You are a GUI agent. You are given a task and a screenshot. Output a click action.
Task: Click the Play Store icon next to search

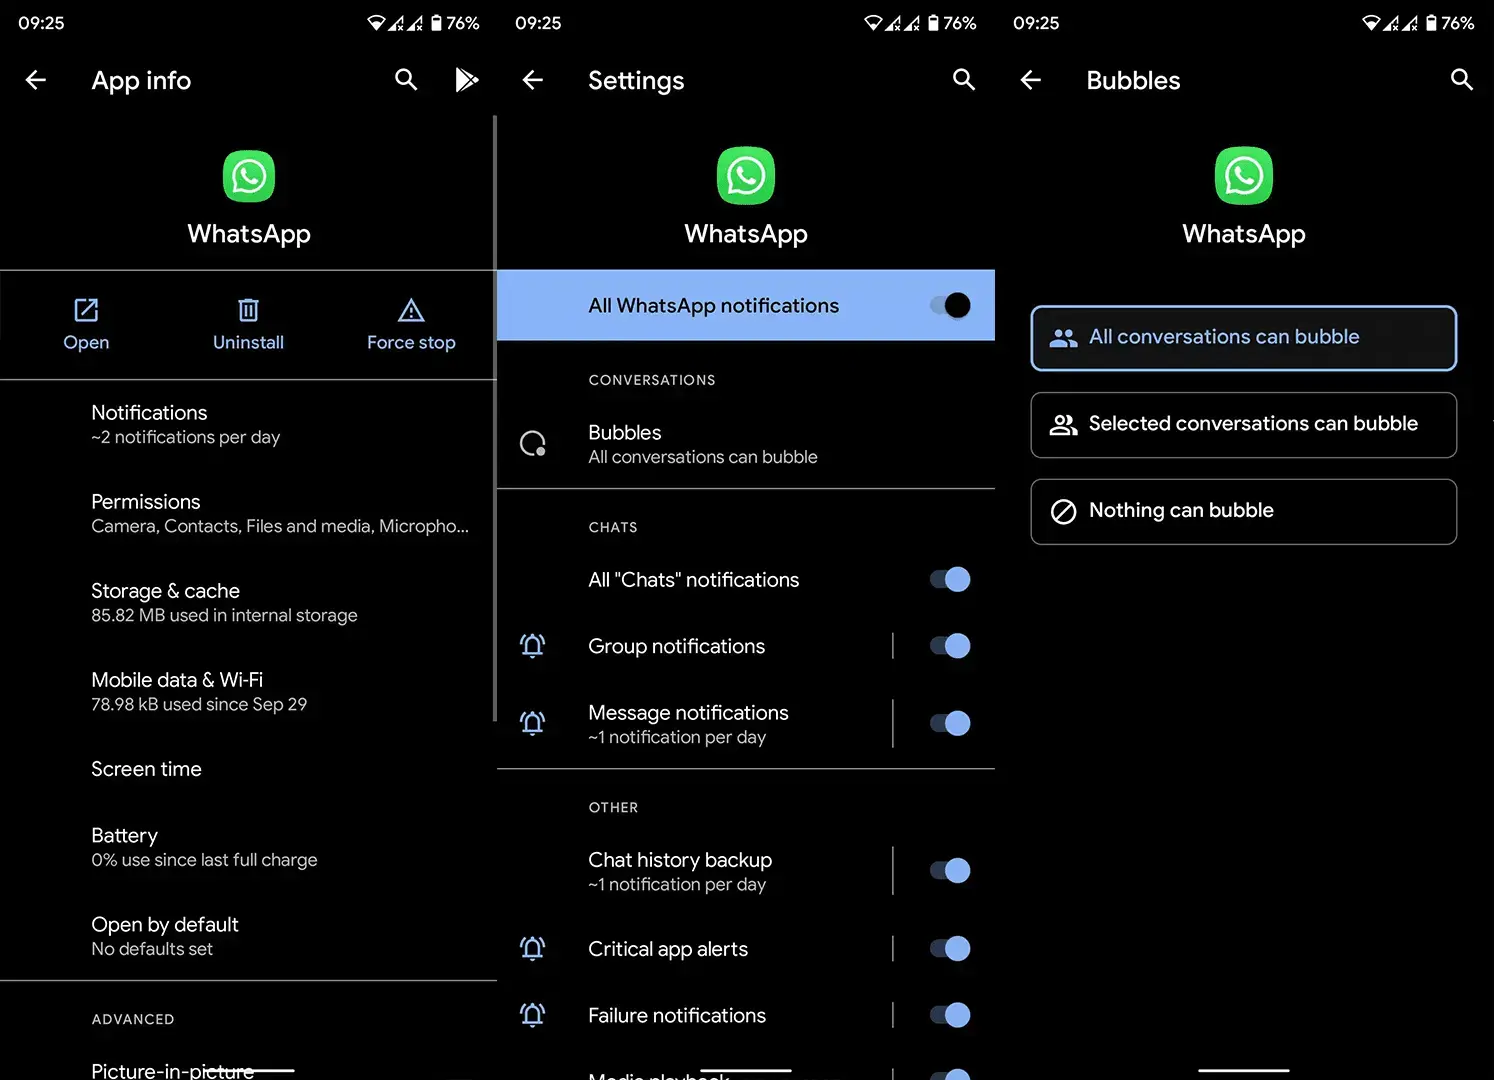pyautogui.click(x=467, y=80)
